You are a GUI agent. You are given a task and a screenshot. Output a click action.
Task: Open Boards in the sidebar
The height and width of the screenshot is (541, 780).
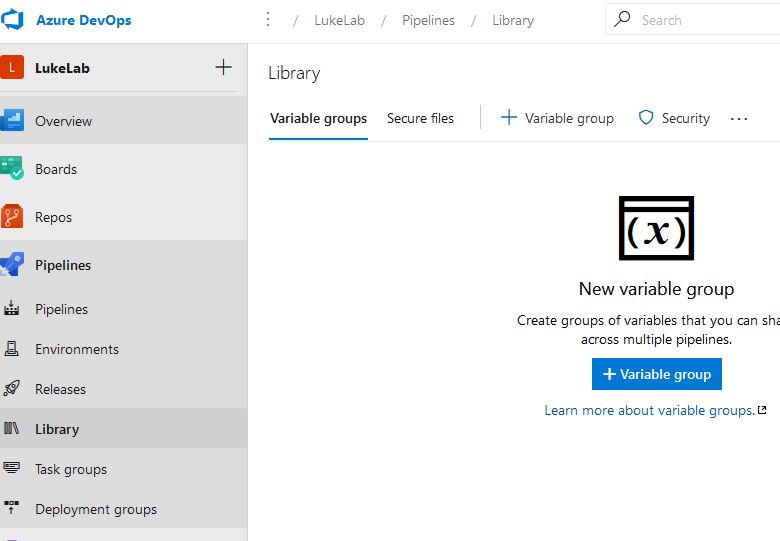(56, 169)
